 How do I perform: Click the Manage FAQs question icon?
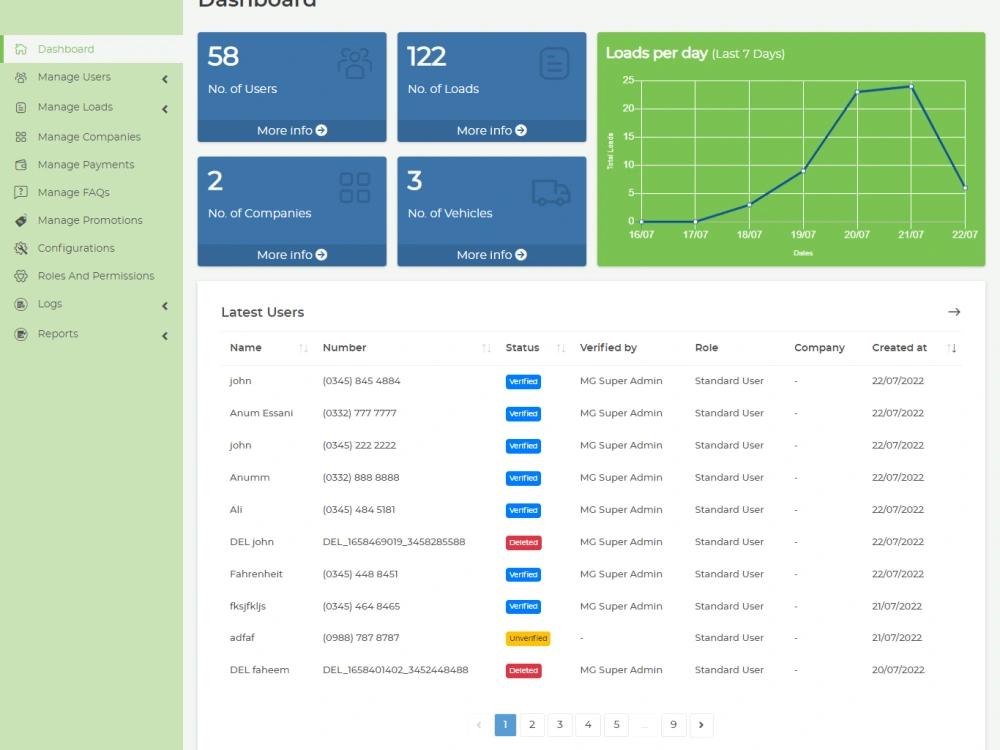(21, 192)
